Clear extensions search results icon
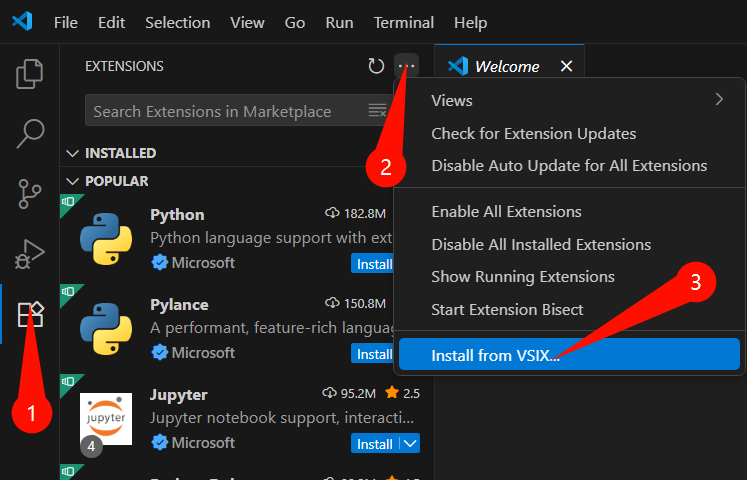The height and width of the screenshot is (480, 747). click(x=377, y=111)
